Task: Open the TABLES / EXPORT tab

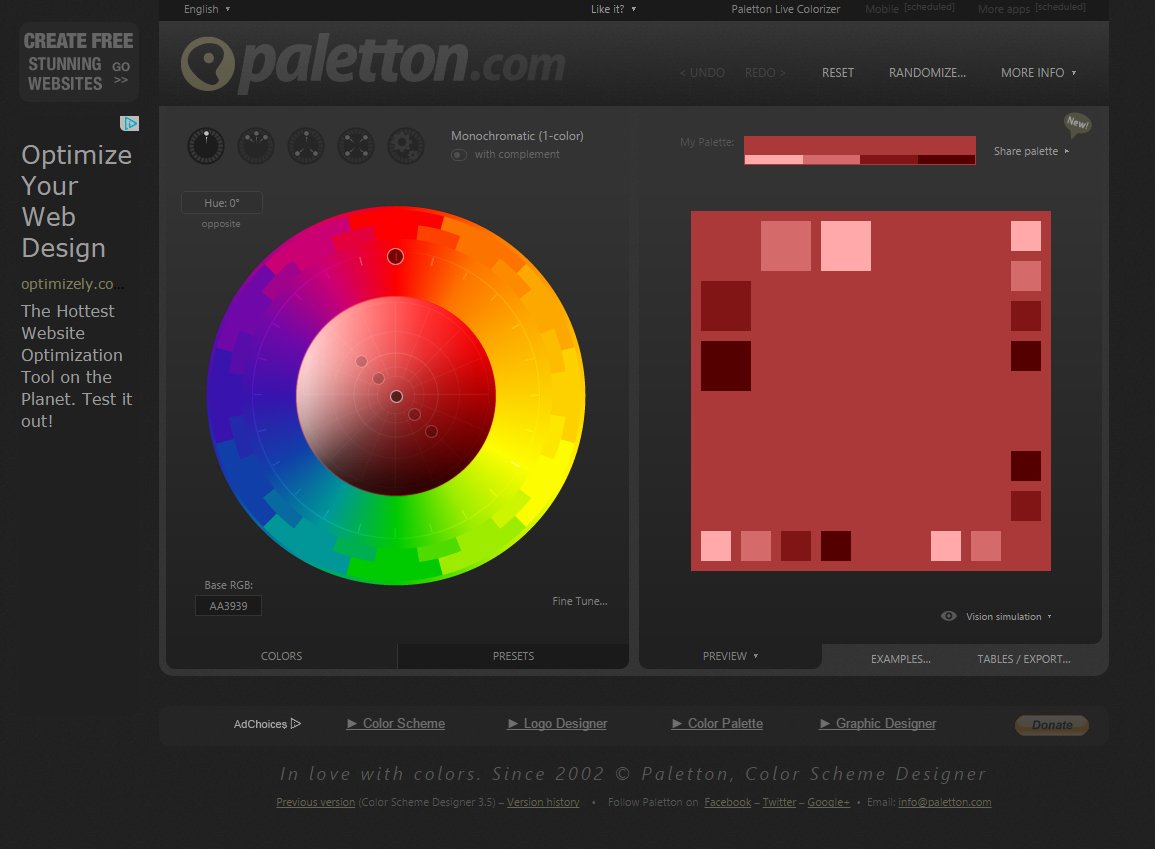Action: click(1023, 659)
